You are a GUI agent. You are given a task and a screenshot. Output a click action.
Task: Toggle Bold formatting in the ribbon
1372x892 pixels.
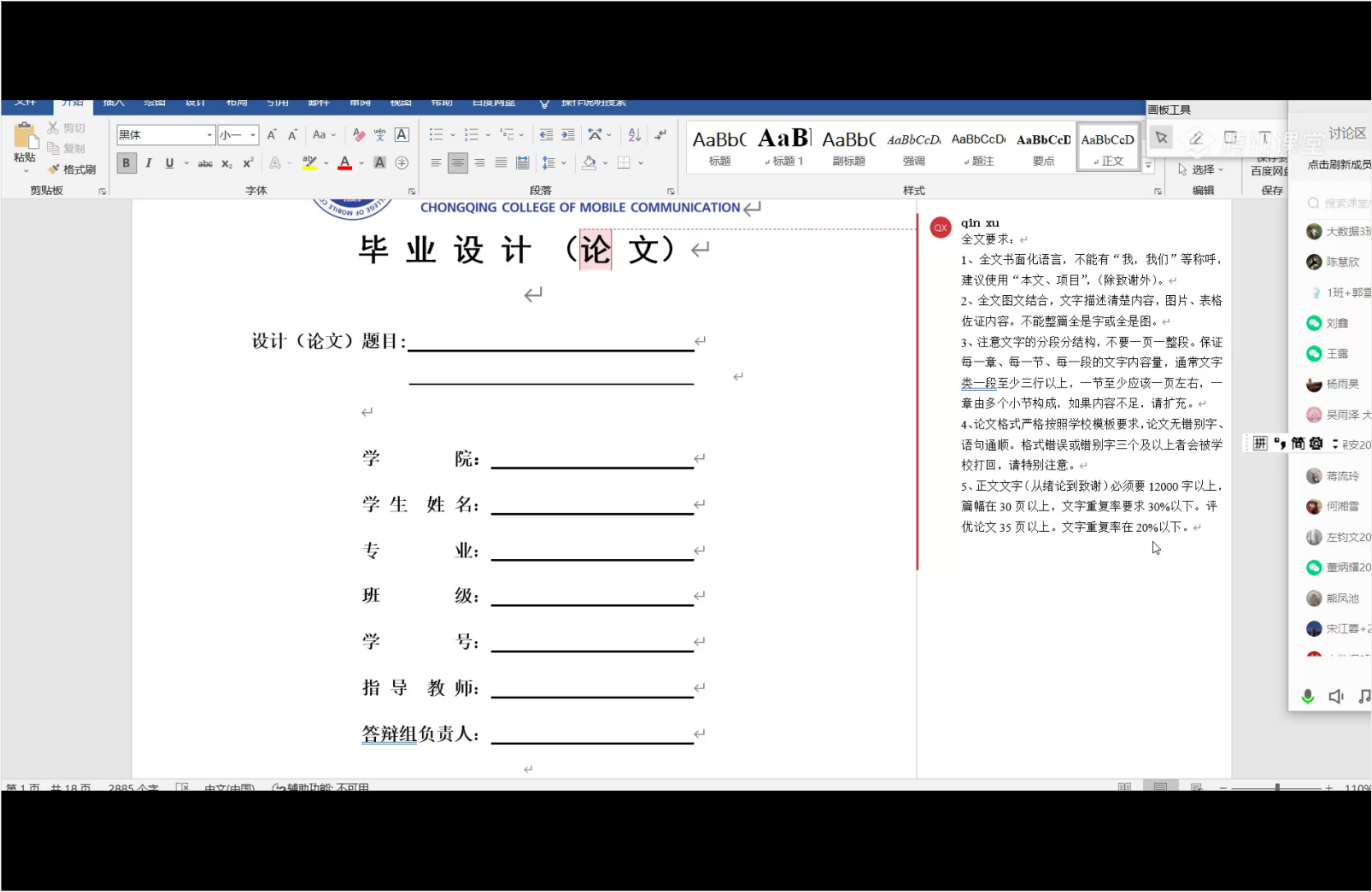click(x=126, y=163)
